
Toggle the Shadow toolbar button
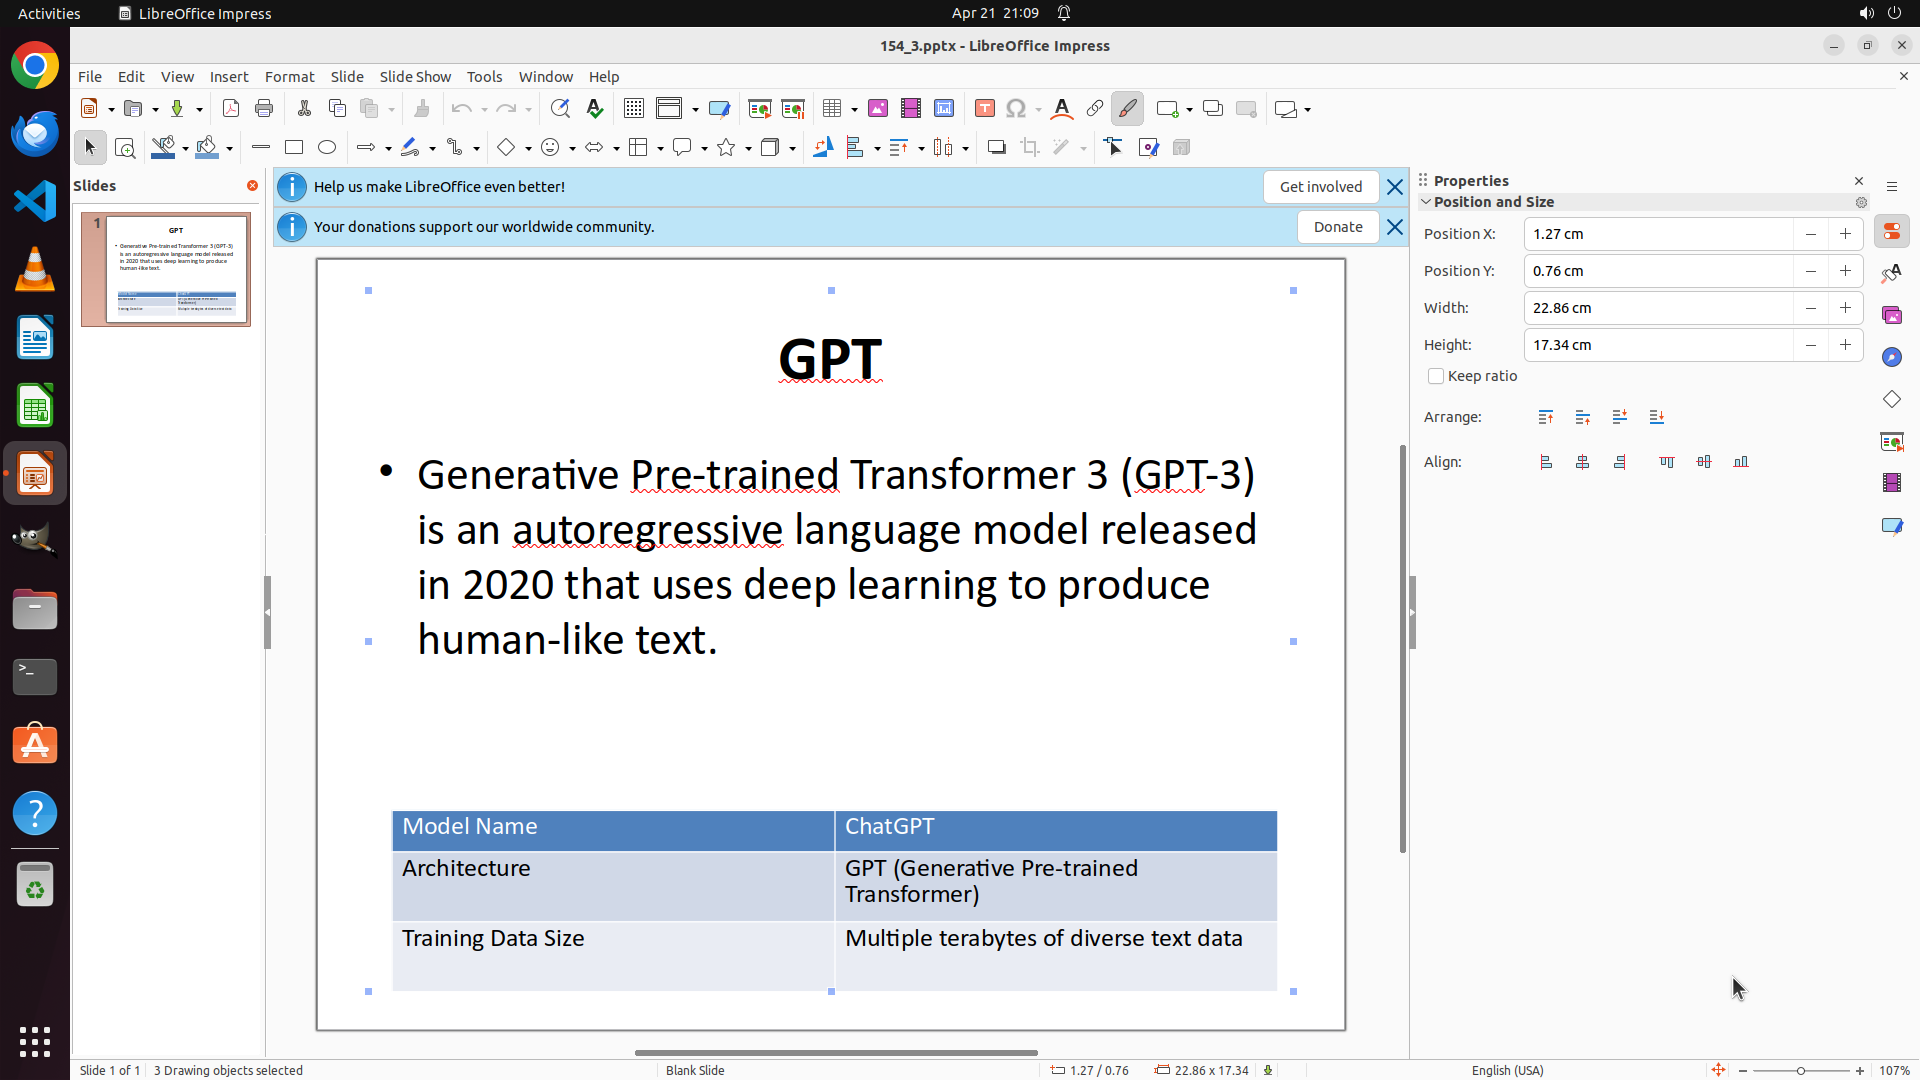coord(996,148)
